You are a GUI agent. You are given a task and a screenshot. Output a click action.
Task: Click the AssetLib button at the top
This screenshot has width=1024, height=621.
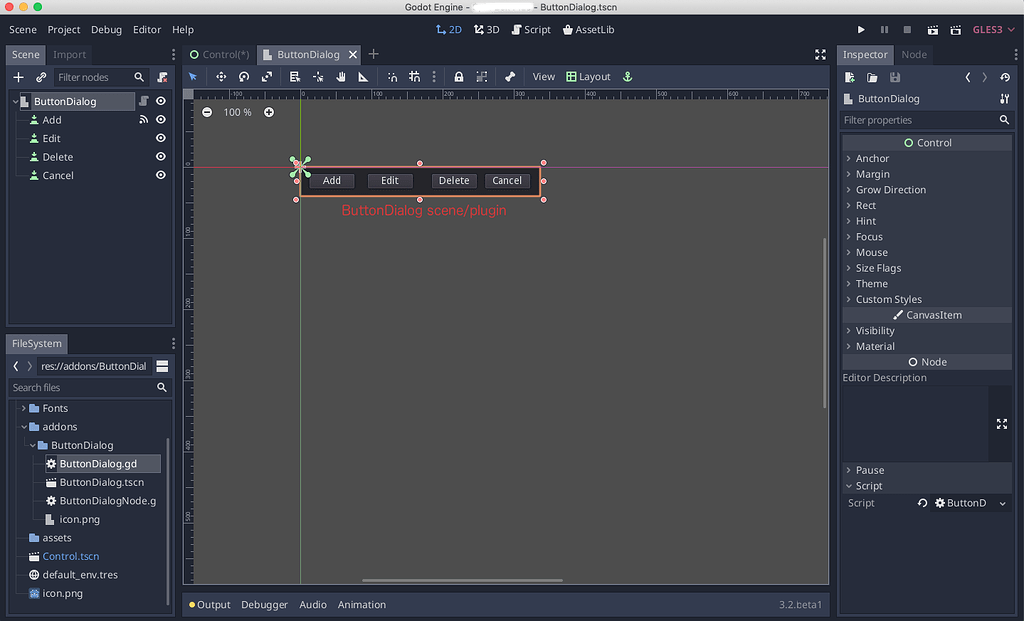coord(588,29)
